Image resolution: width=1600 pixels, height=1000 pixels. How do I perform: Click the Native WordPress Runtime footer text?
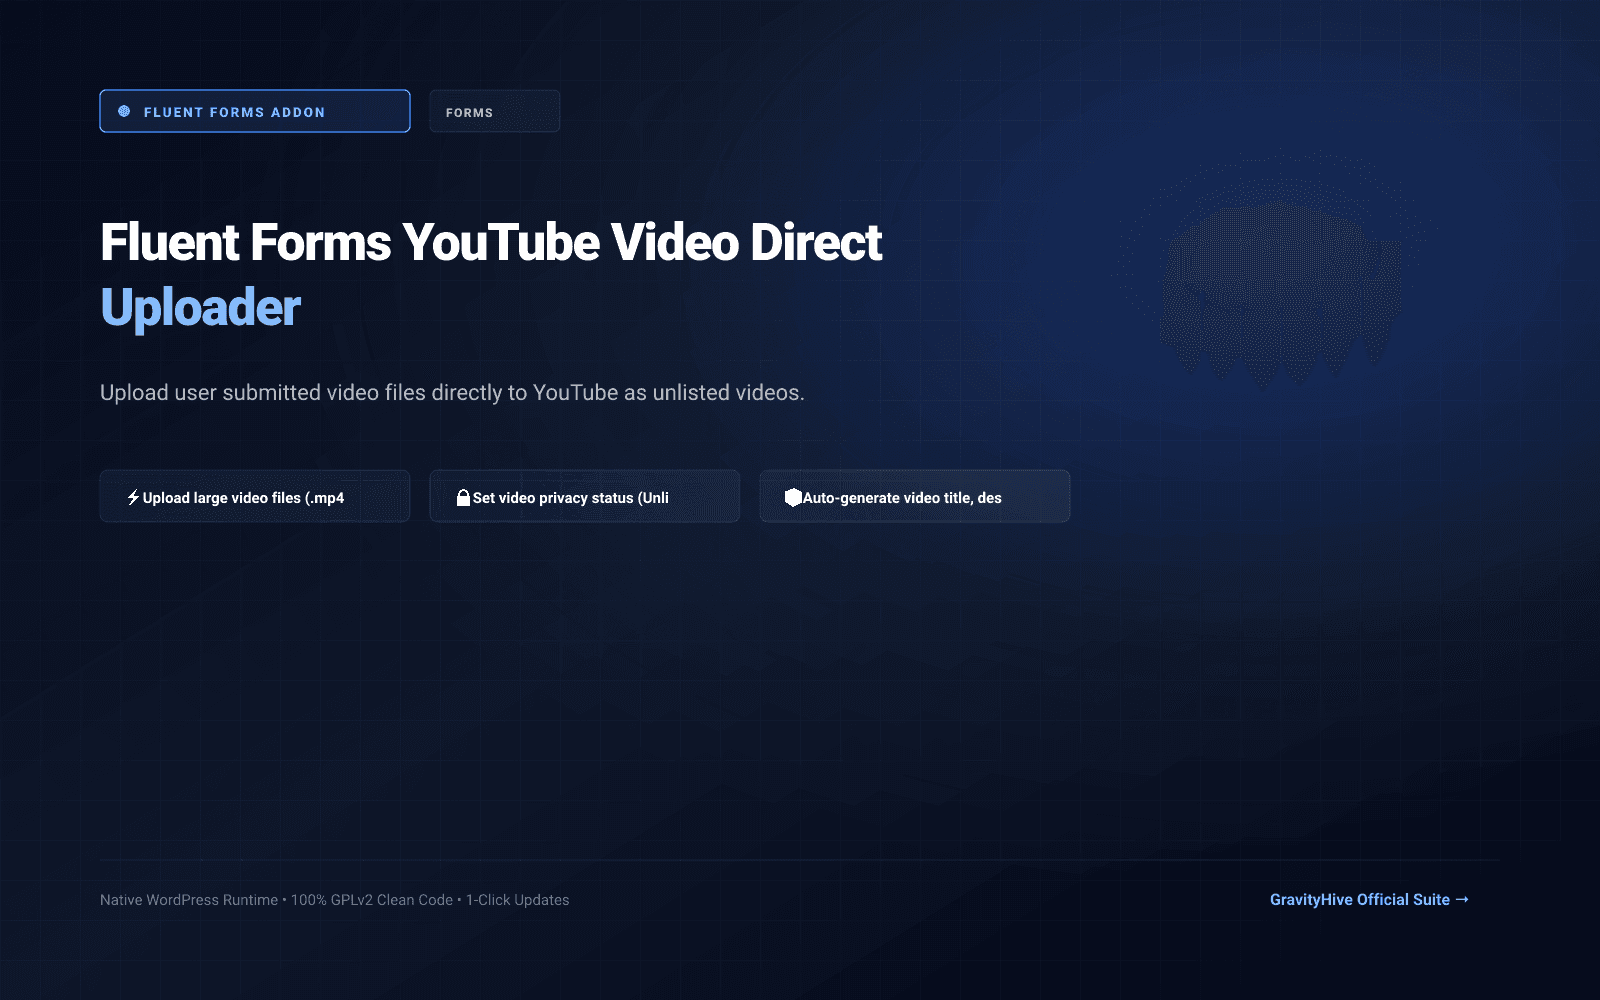tap(335, 900)
